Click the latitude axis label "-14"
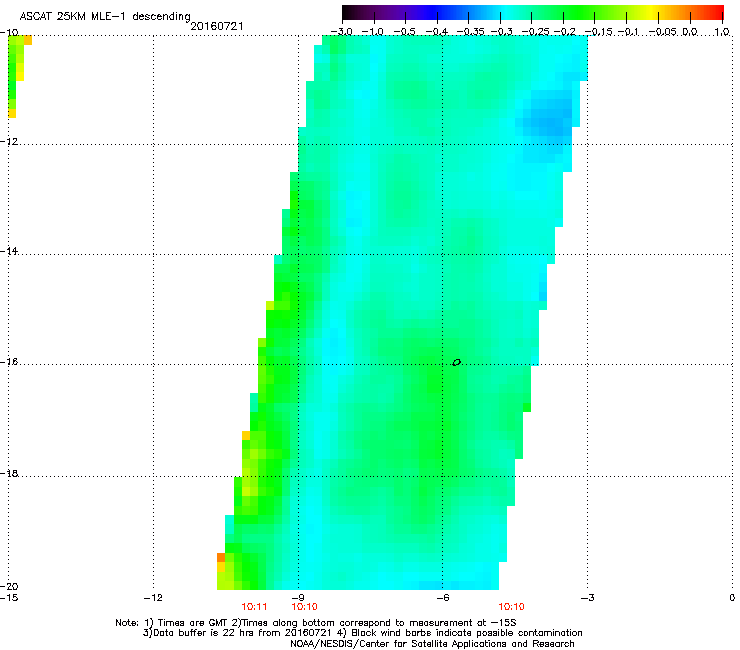The width and height of the screenshot is (740, 650). (10, 251)
